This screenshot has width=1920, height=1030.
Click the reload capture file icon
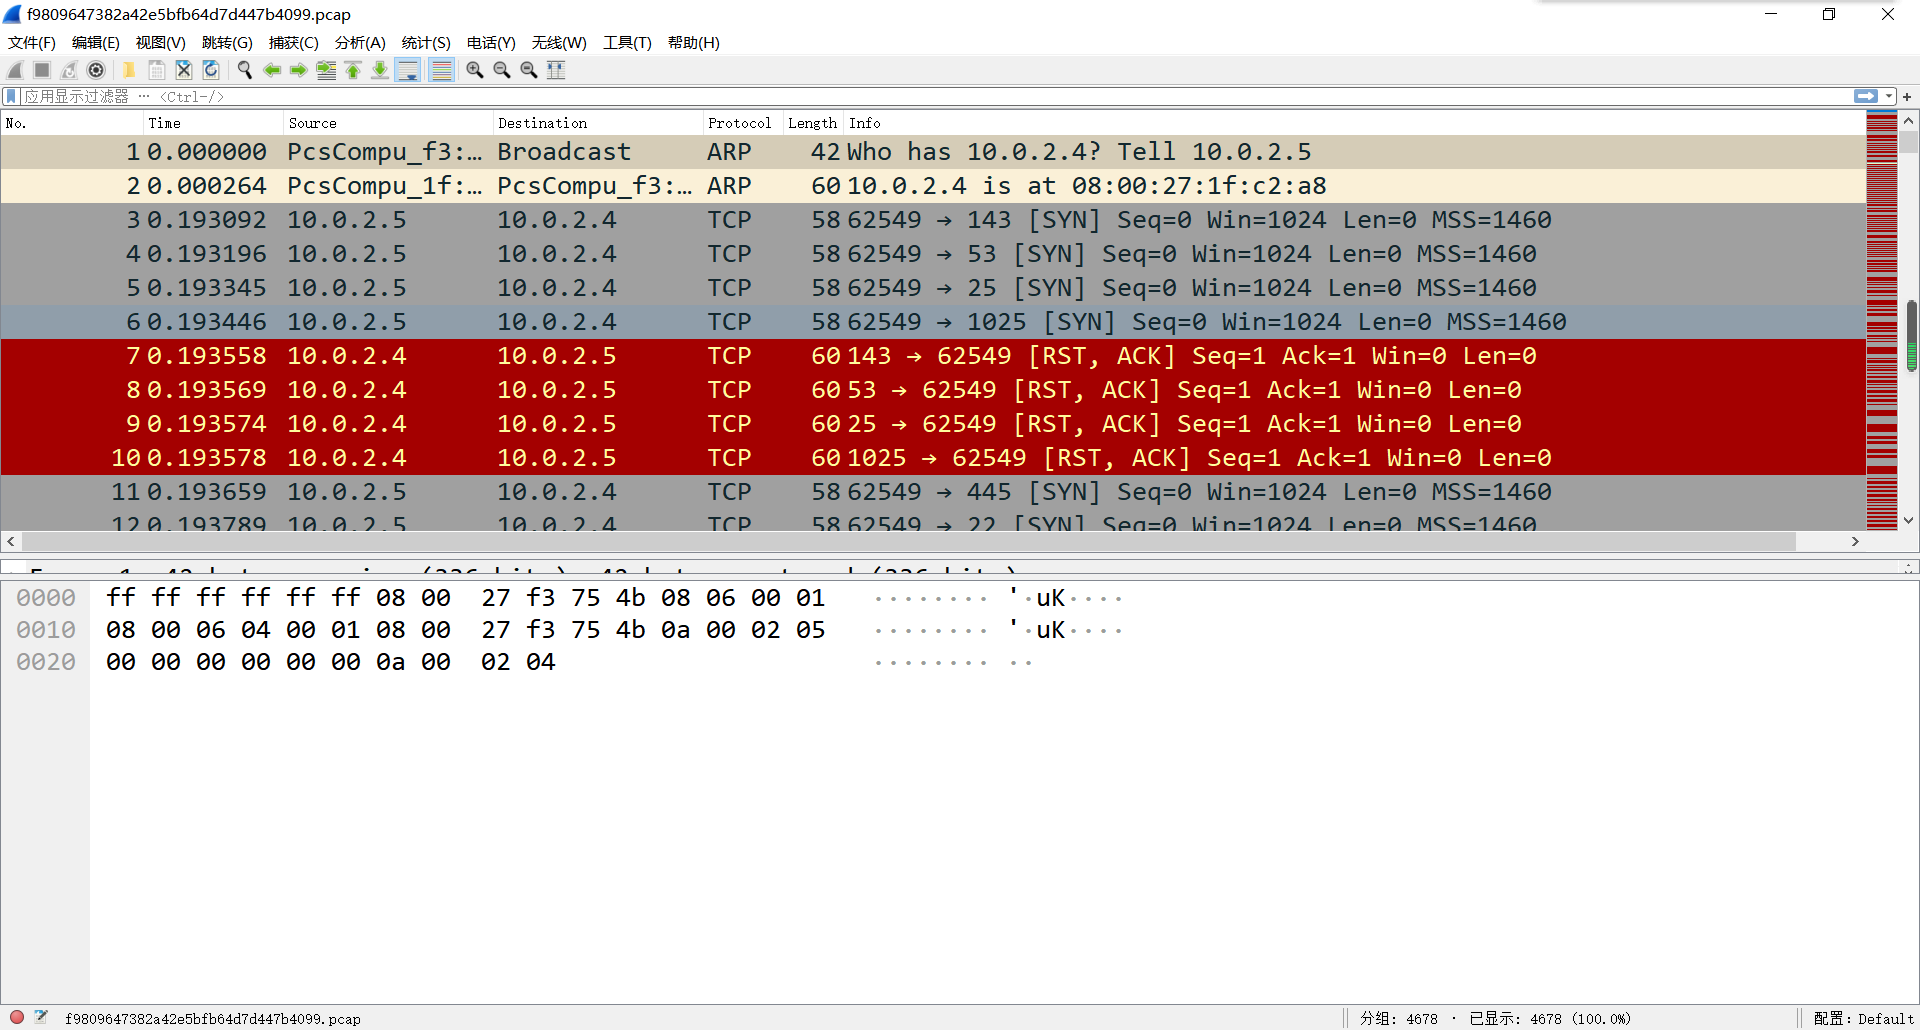click(211, 70)
